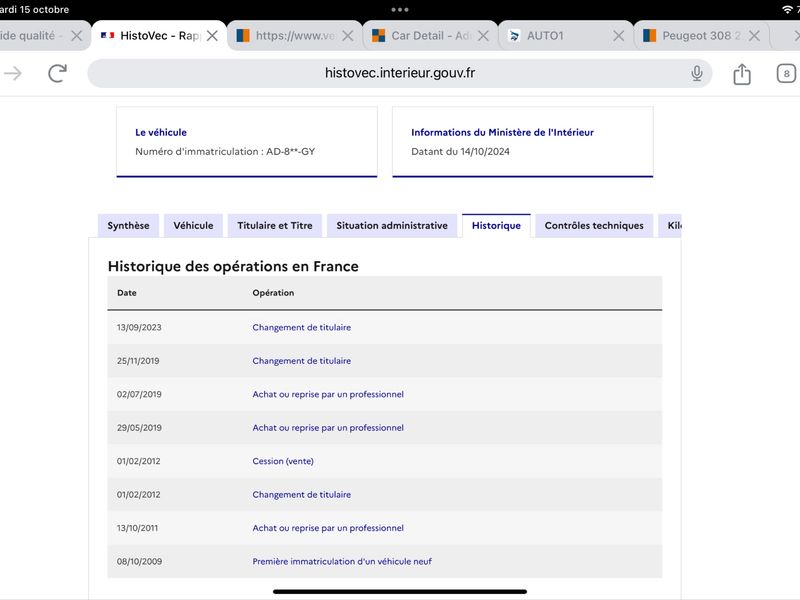Tap the date cell 29/05/2019
This screenshot has height=600, width=800.
[x=139, y=428]
